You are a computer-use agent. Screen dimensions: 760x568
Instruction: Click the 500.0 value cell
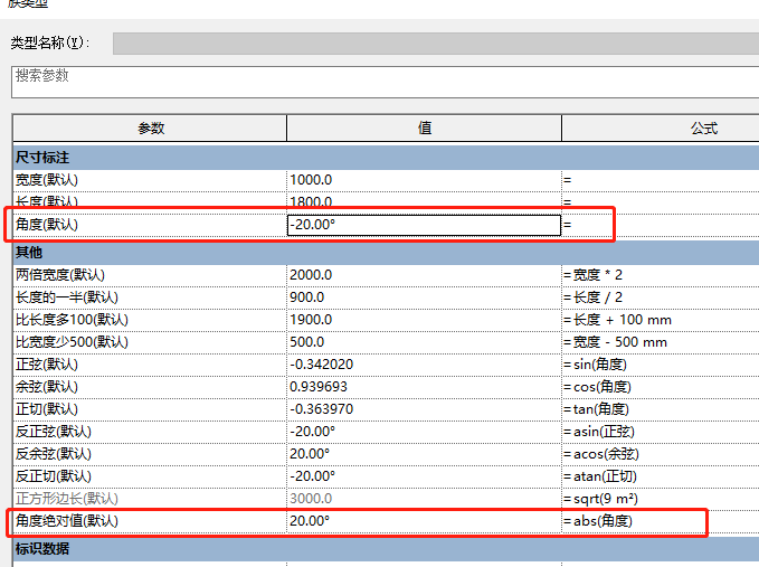[x=424, y=342]
